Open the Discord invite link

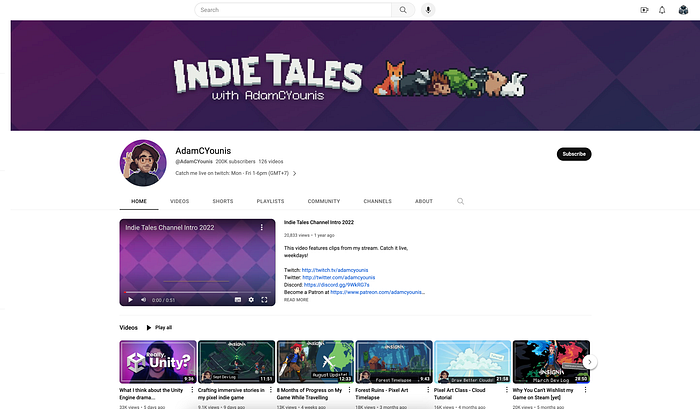[x=337, y=285]
